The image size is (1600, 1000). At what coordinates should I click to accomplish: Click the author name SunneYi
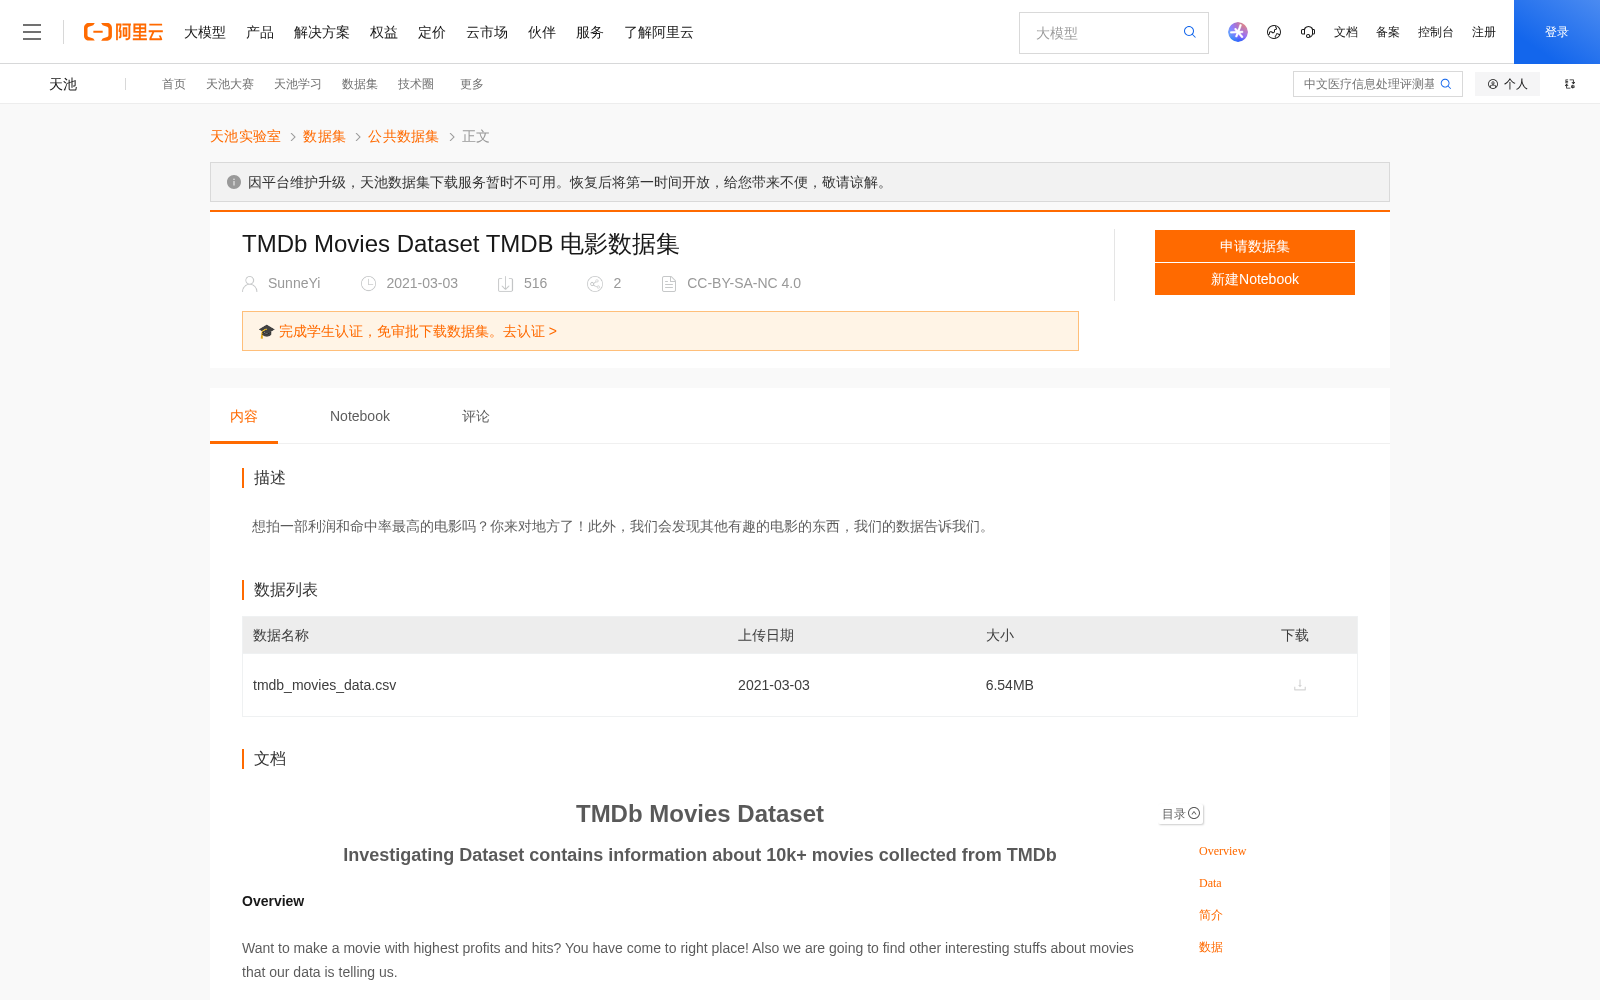(x=294, y=283)
